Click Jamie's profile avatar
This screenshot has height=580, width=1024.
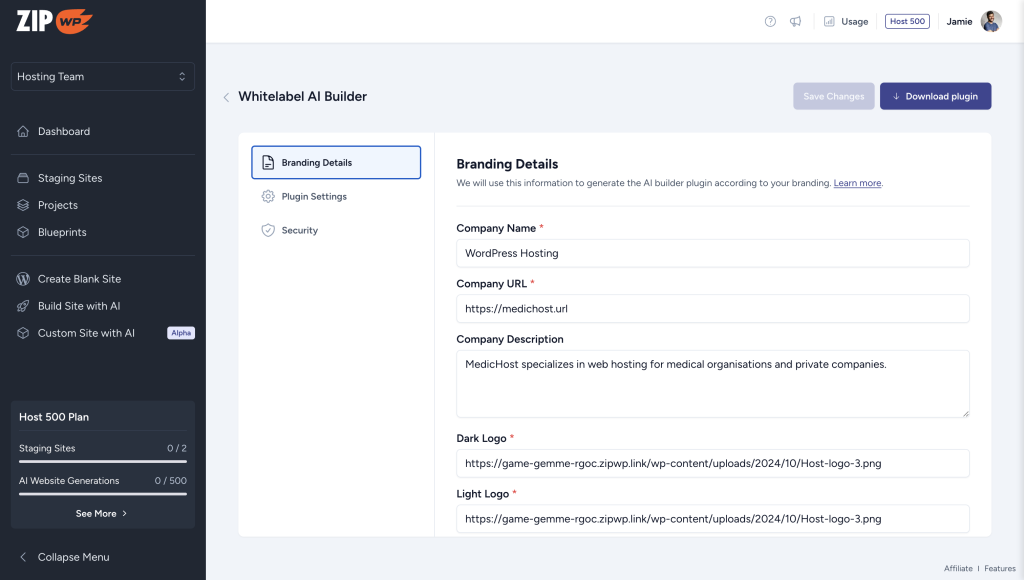coord(991,22)
